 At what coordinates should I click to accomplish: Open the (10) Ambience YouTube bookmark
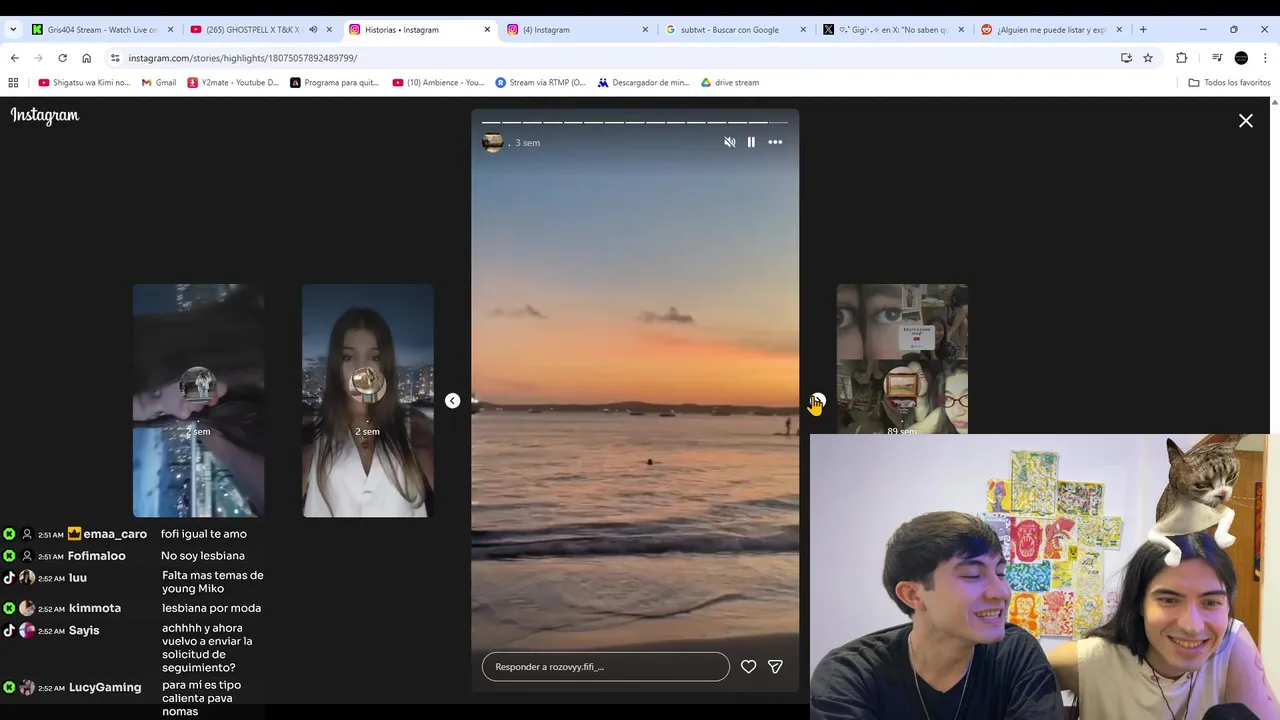(x=438, y=83)
